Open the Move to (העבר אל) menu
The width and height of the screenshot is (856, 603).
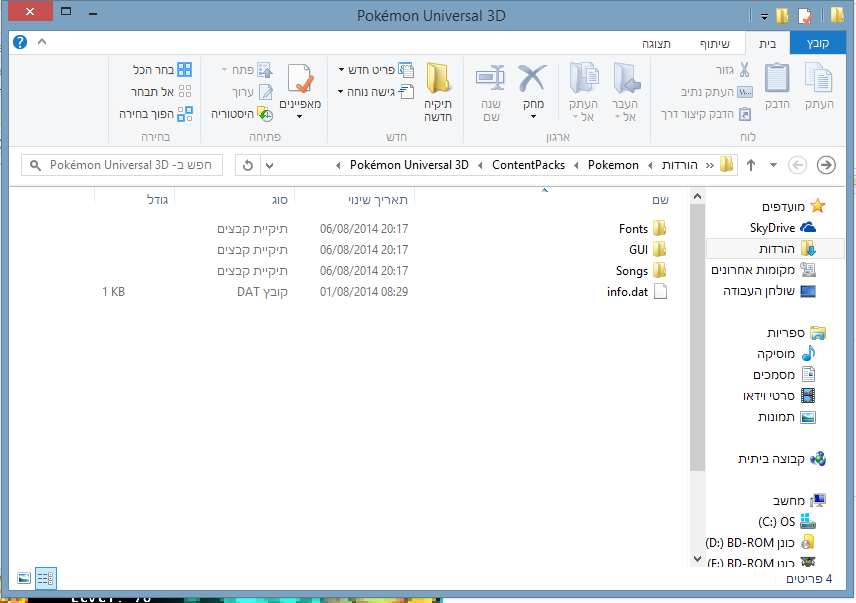626,92
